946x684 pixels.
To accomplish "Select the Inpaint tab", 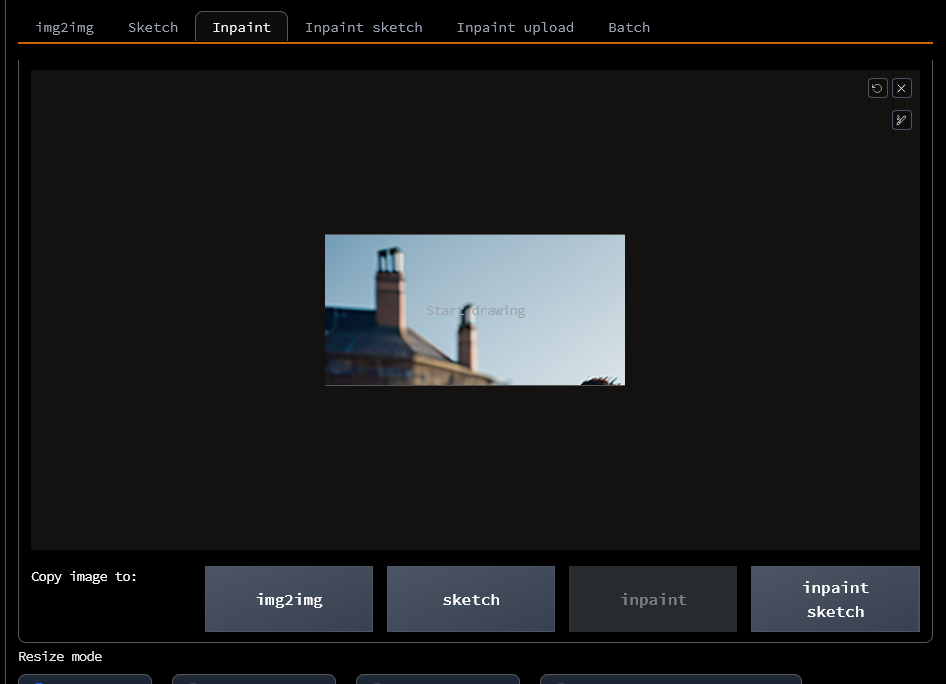I will [241, 27].
